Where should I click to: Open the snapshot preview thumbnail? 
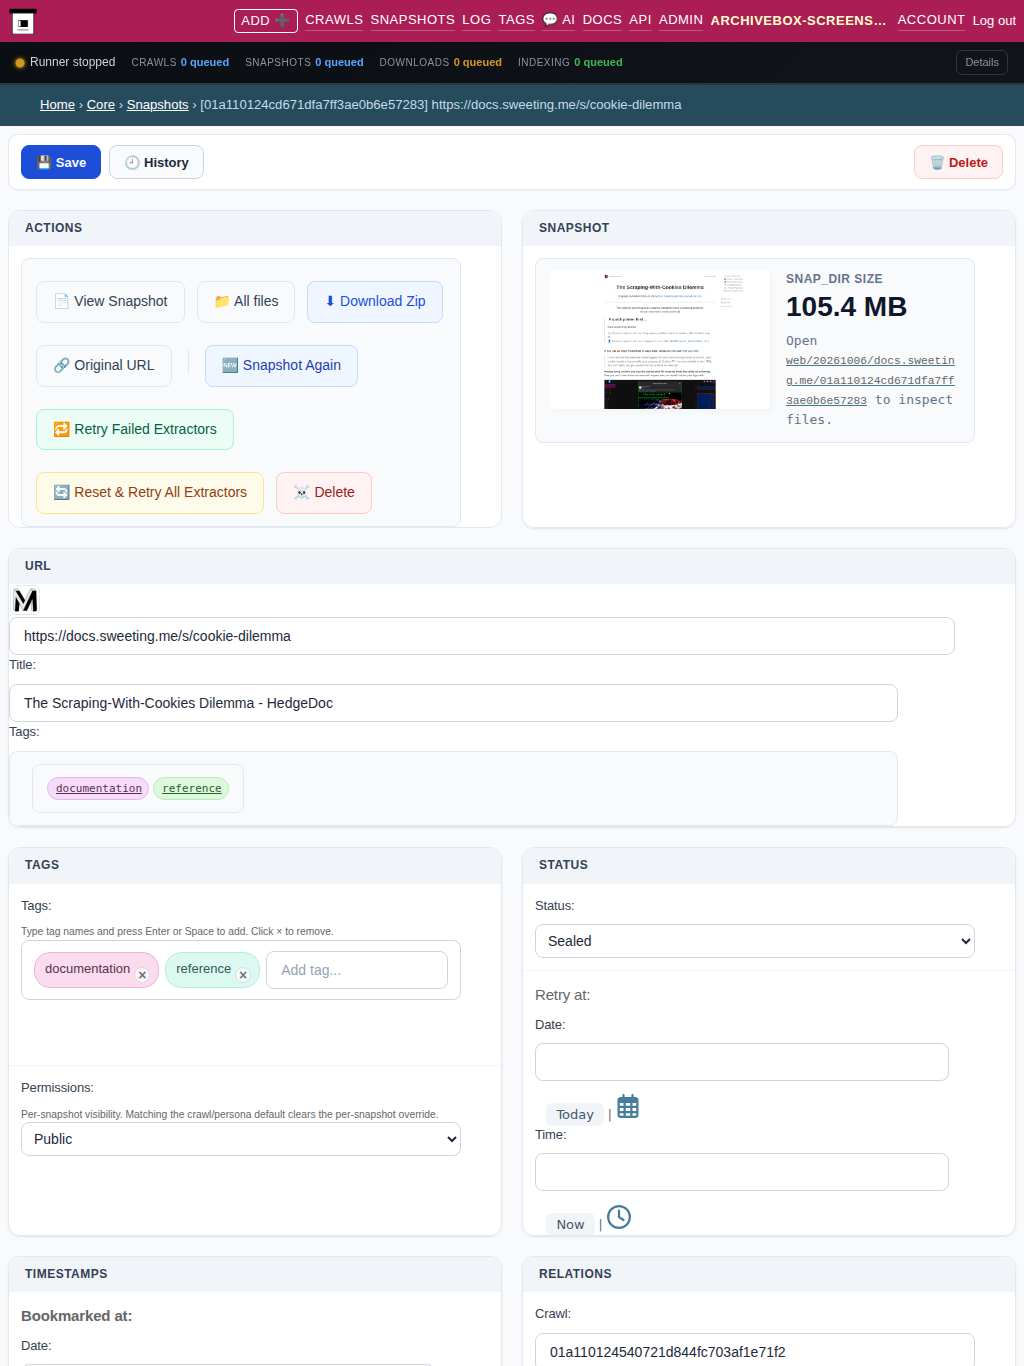coord(660,340)
